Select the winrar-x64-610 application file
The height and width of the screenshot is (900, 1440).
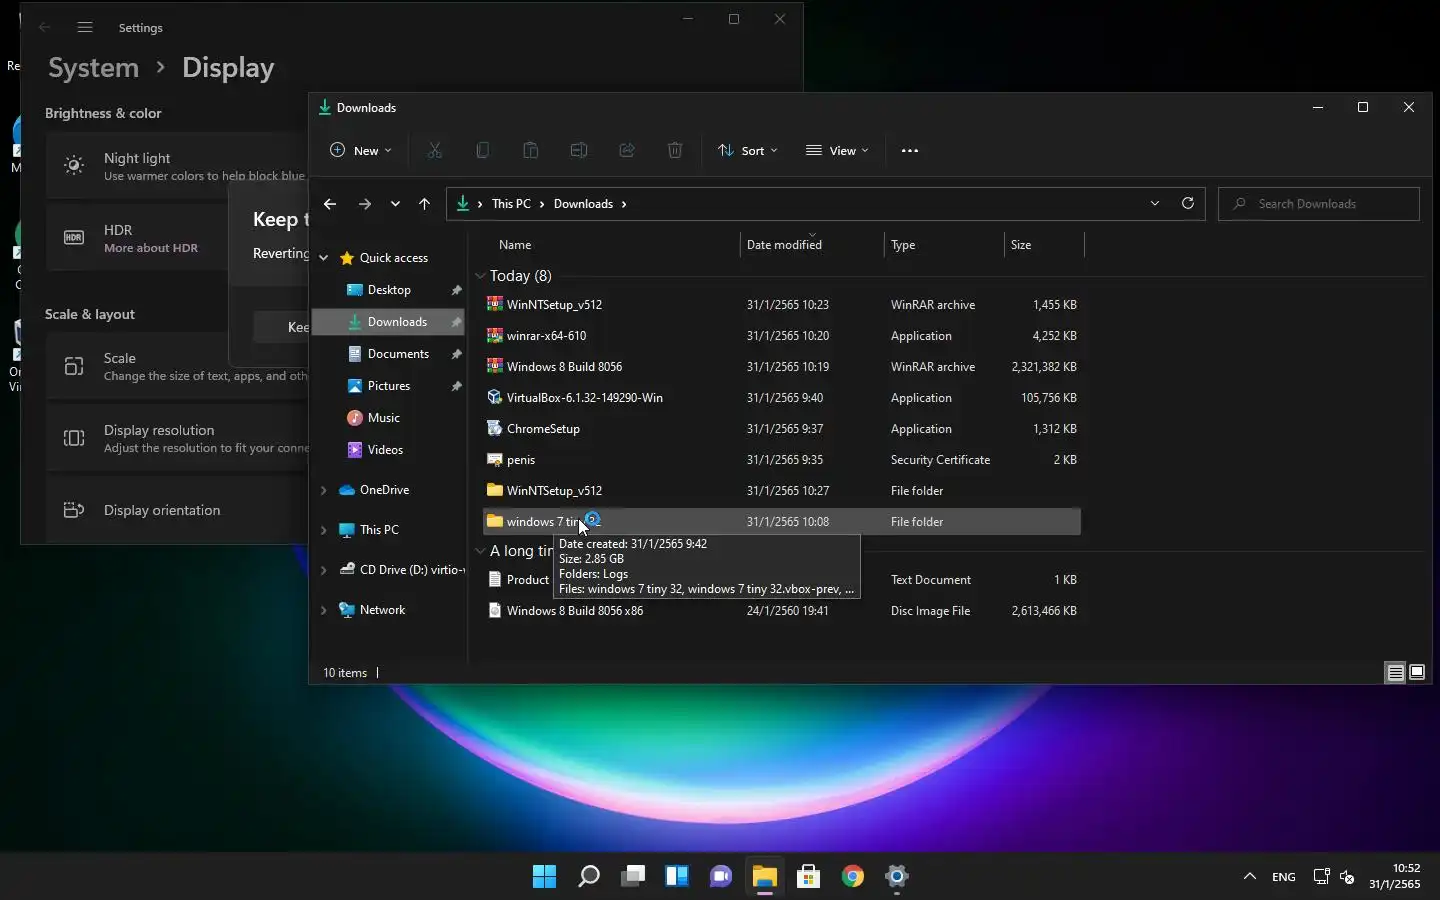click(782, 336)
